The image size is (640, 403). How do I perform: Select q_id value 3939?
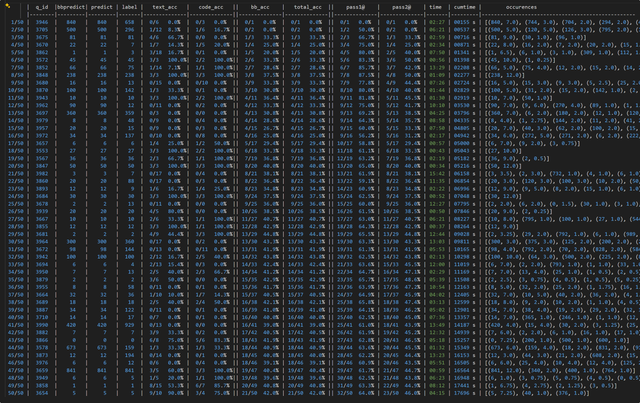[x=42, y=211]
